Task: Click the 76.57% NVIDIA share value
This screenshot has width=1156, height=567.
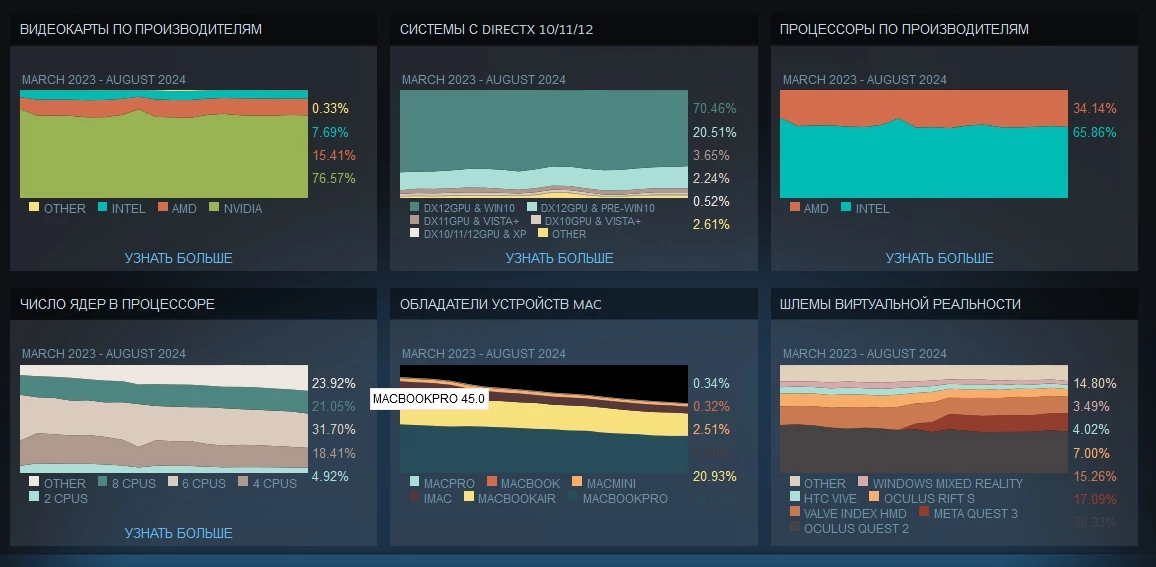Action: point(334,178)
